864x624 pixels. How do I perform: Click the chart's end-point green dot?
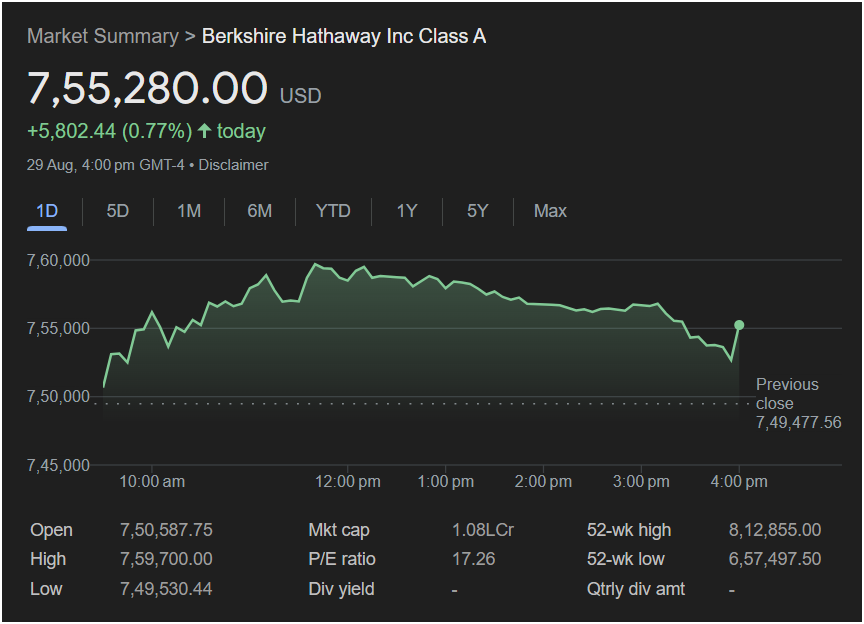tap(739, 325)
